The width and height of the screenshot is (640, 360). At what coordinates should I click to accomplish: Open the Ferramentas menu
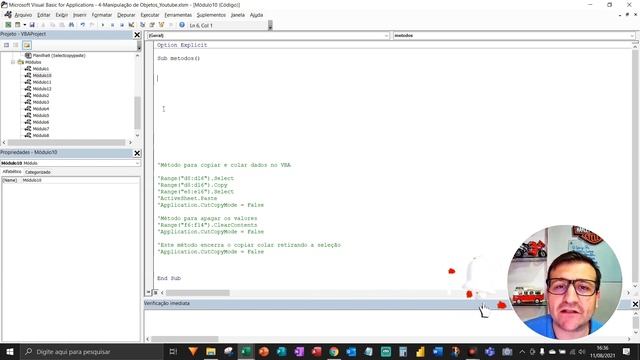click(x=178, y=15)
